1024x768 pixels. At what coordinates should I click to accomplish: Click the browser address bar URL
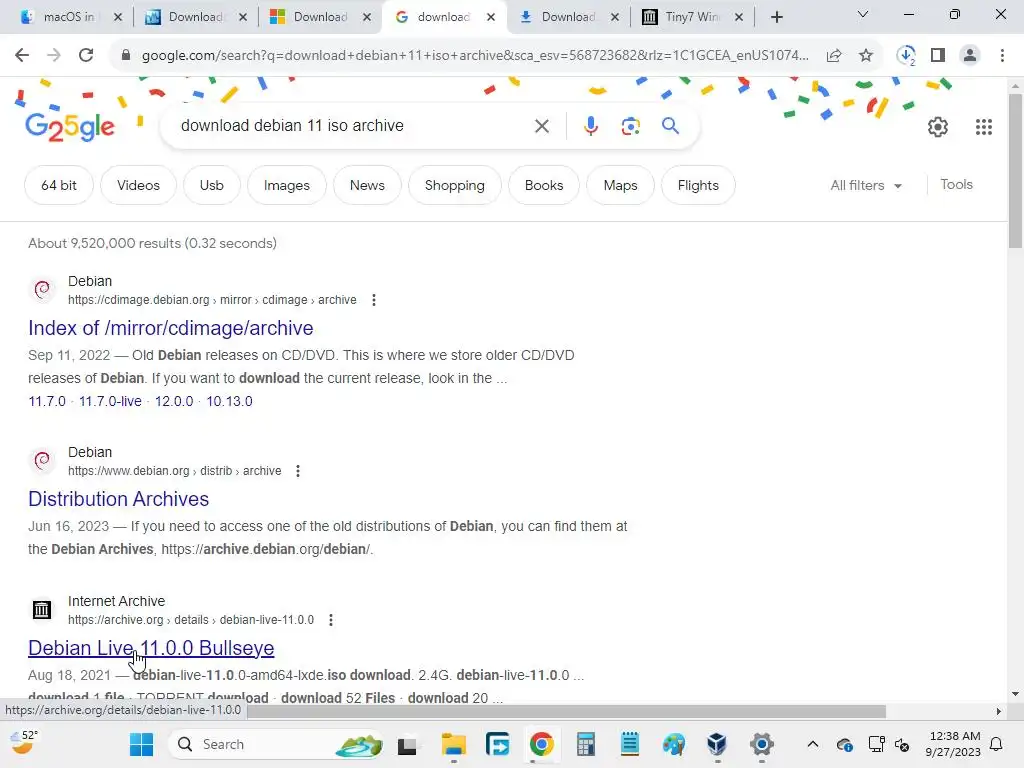(475, 56)
